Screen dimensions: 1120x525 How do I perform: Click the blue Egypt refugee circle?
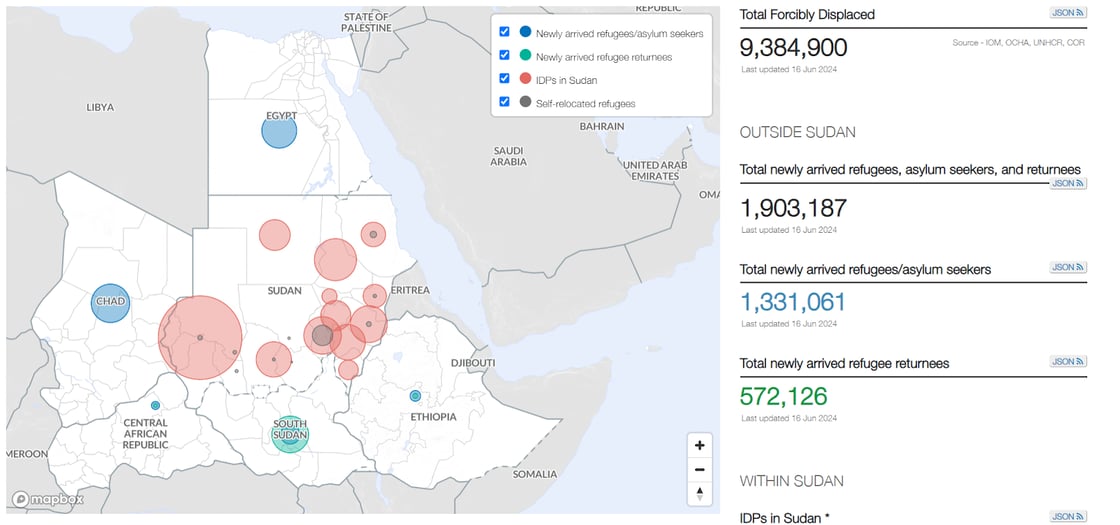click(x=279, y=130)
